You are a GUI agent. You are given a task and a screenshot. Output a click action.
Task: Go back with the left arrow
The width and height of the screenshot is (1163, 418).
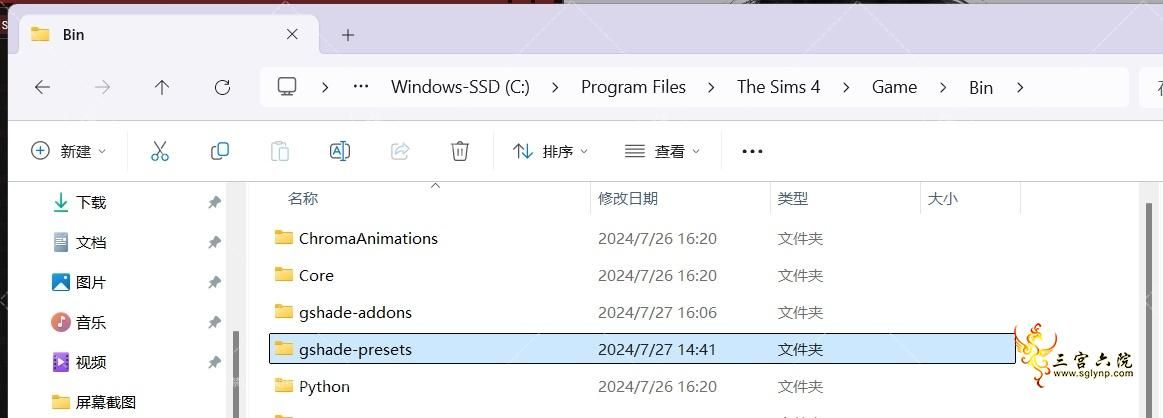click(x=42, y=87)
